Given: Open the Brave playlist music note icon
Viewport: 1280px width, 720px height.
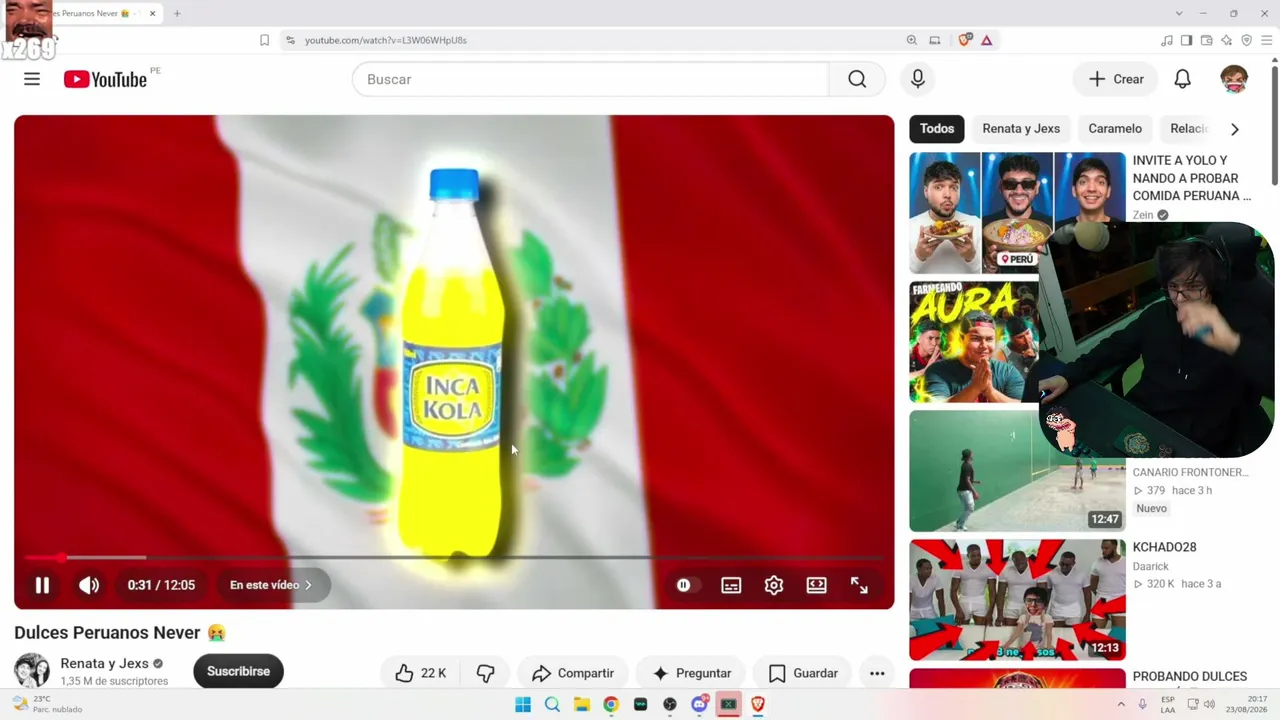Looking at the screenshot, I should 1167,40.
